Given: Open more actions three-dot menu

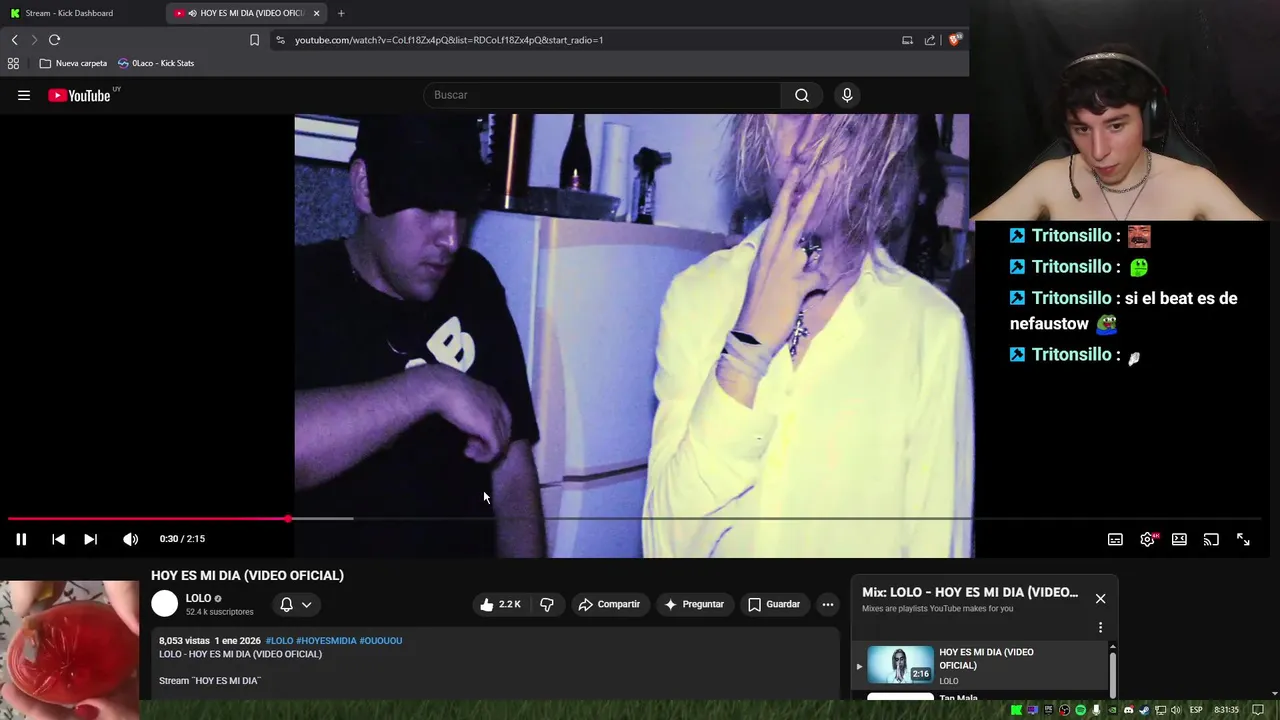Looking at the screenshot, I should coord(827,604).
